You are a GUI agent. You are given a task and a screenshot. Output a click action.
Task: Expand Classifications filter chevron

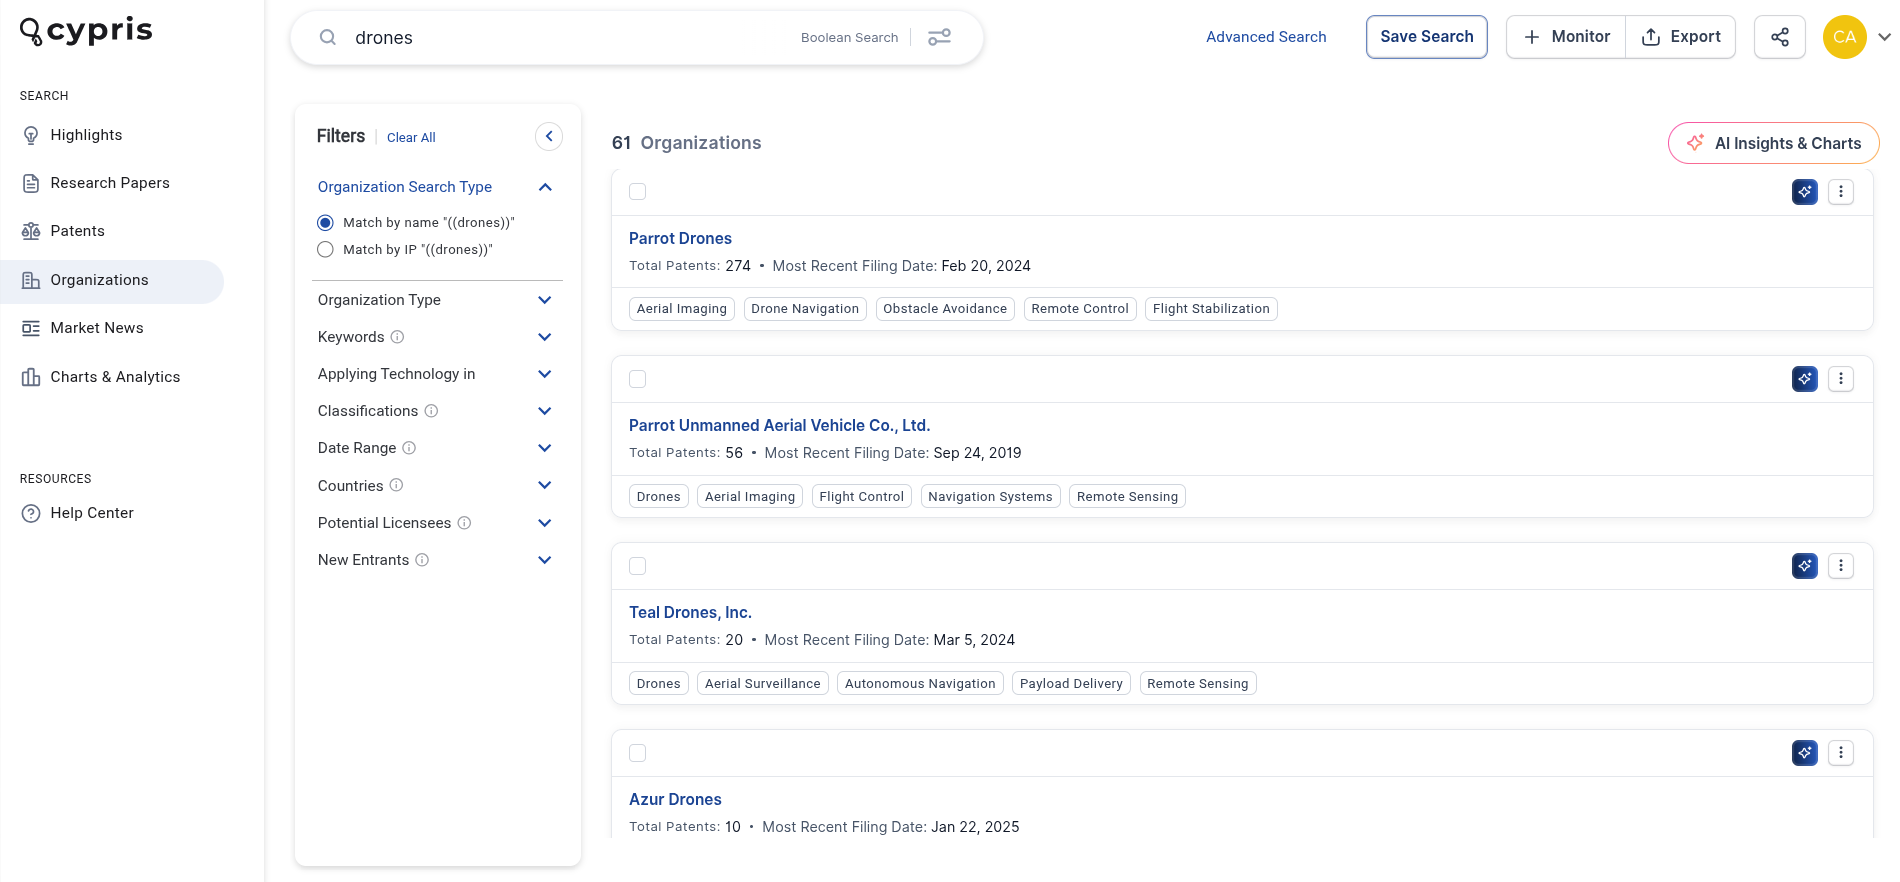(x=545, y=411)
